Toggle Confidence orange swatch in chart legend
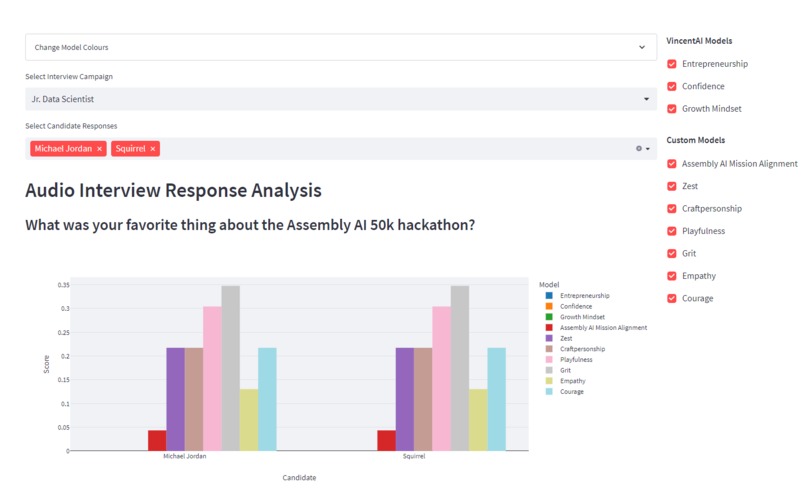The image size is (806, 492). pos(549,306)
